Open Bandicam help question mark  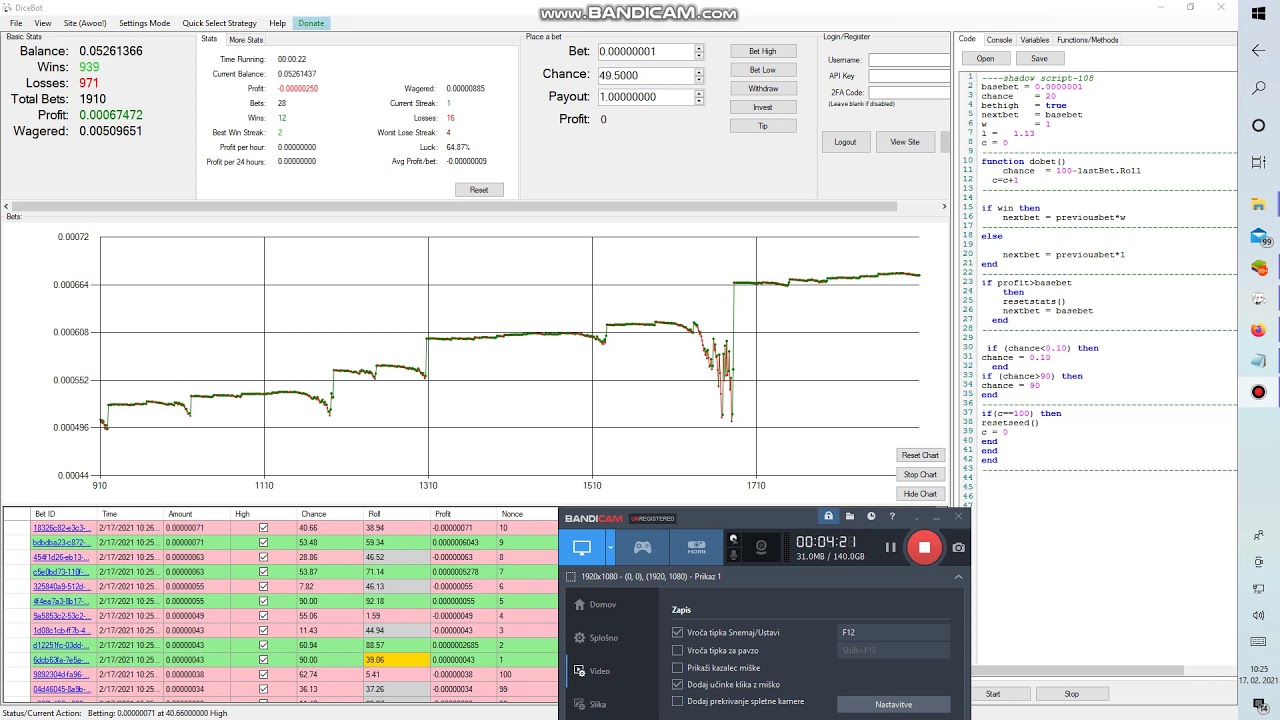(892, 517)
